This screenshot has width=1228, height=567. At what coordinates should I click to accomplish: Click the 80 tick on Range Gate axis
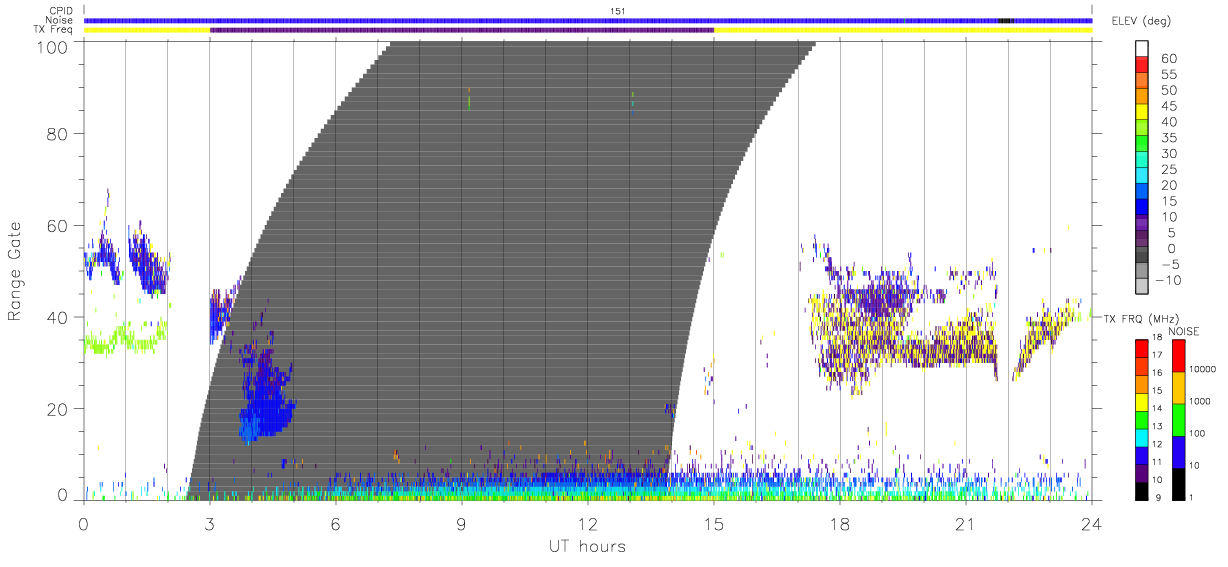[59, 133]
